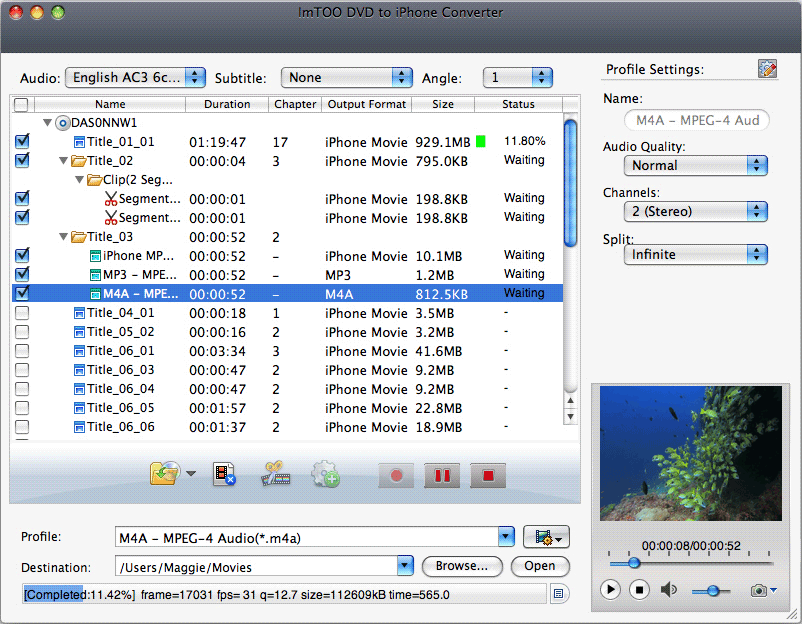Open the dropdown arrow next to load DVD icon

[191, 474]
